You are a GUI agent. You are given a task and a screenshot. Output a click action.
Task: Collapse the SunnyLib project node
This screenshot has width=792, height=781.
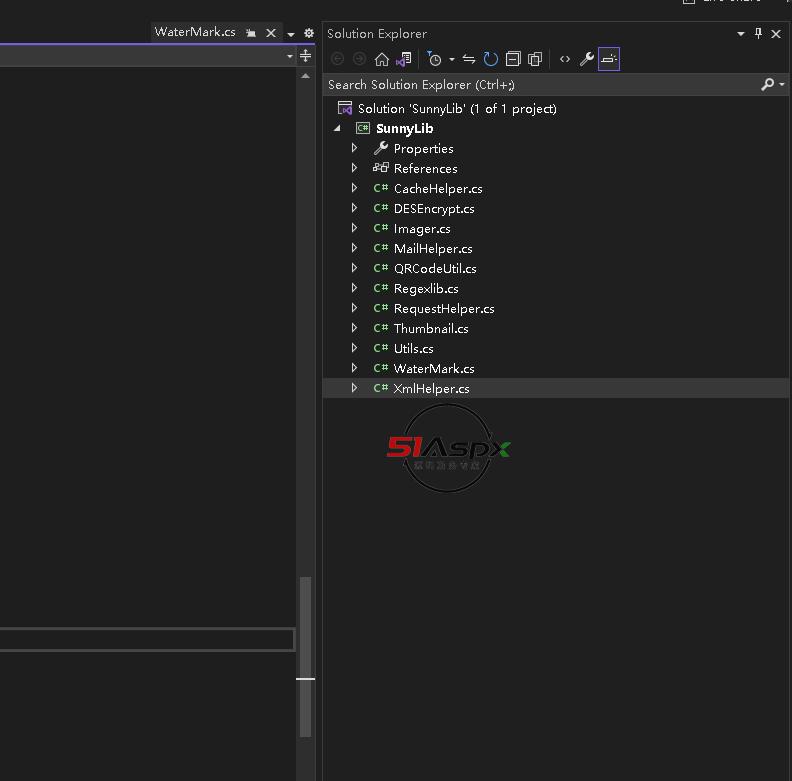[337, 128]
